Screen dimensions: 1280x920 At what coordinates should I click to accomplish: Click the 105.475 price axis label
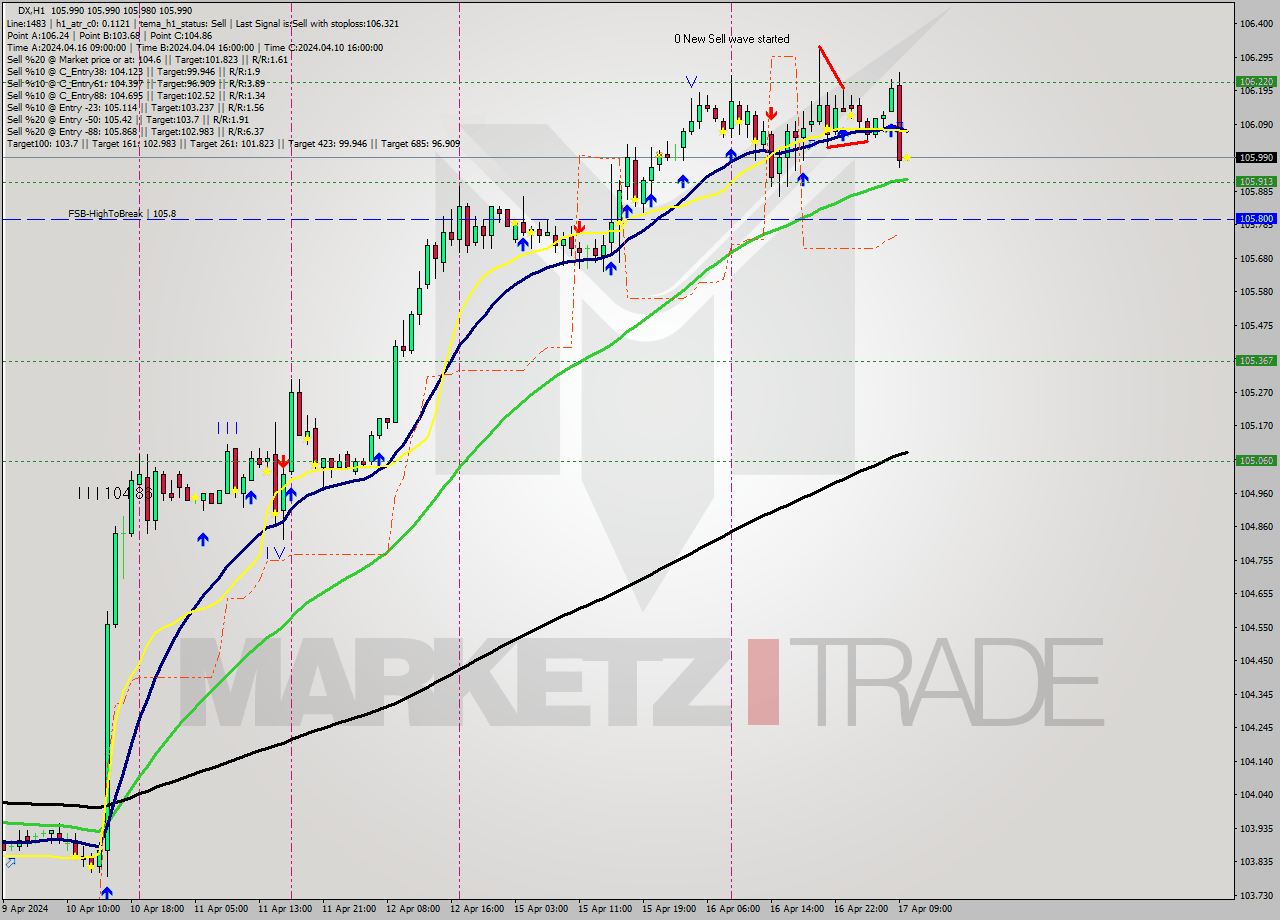pos(1256,325)
